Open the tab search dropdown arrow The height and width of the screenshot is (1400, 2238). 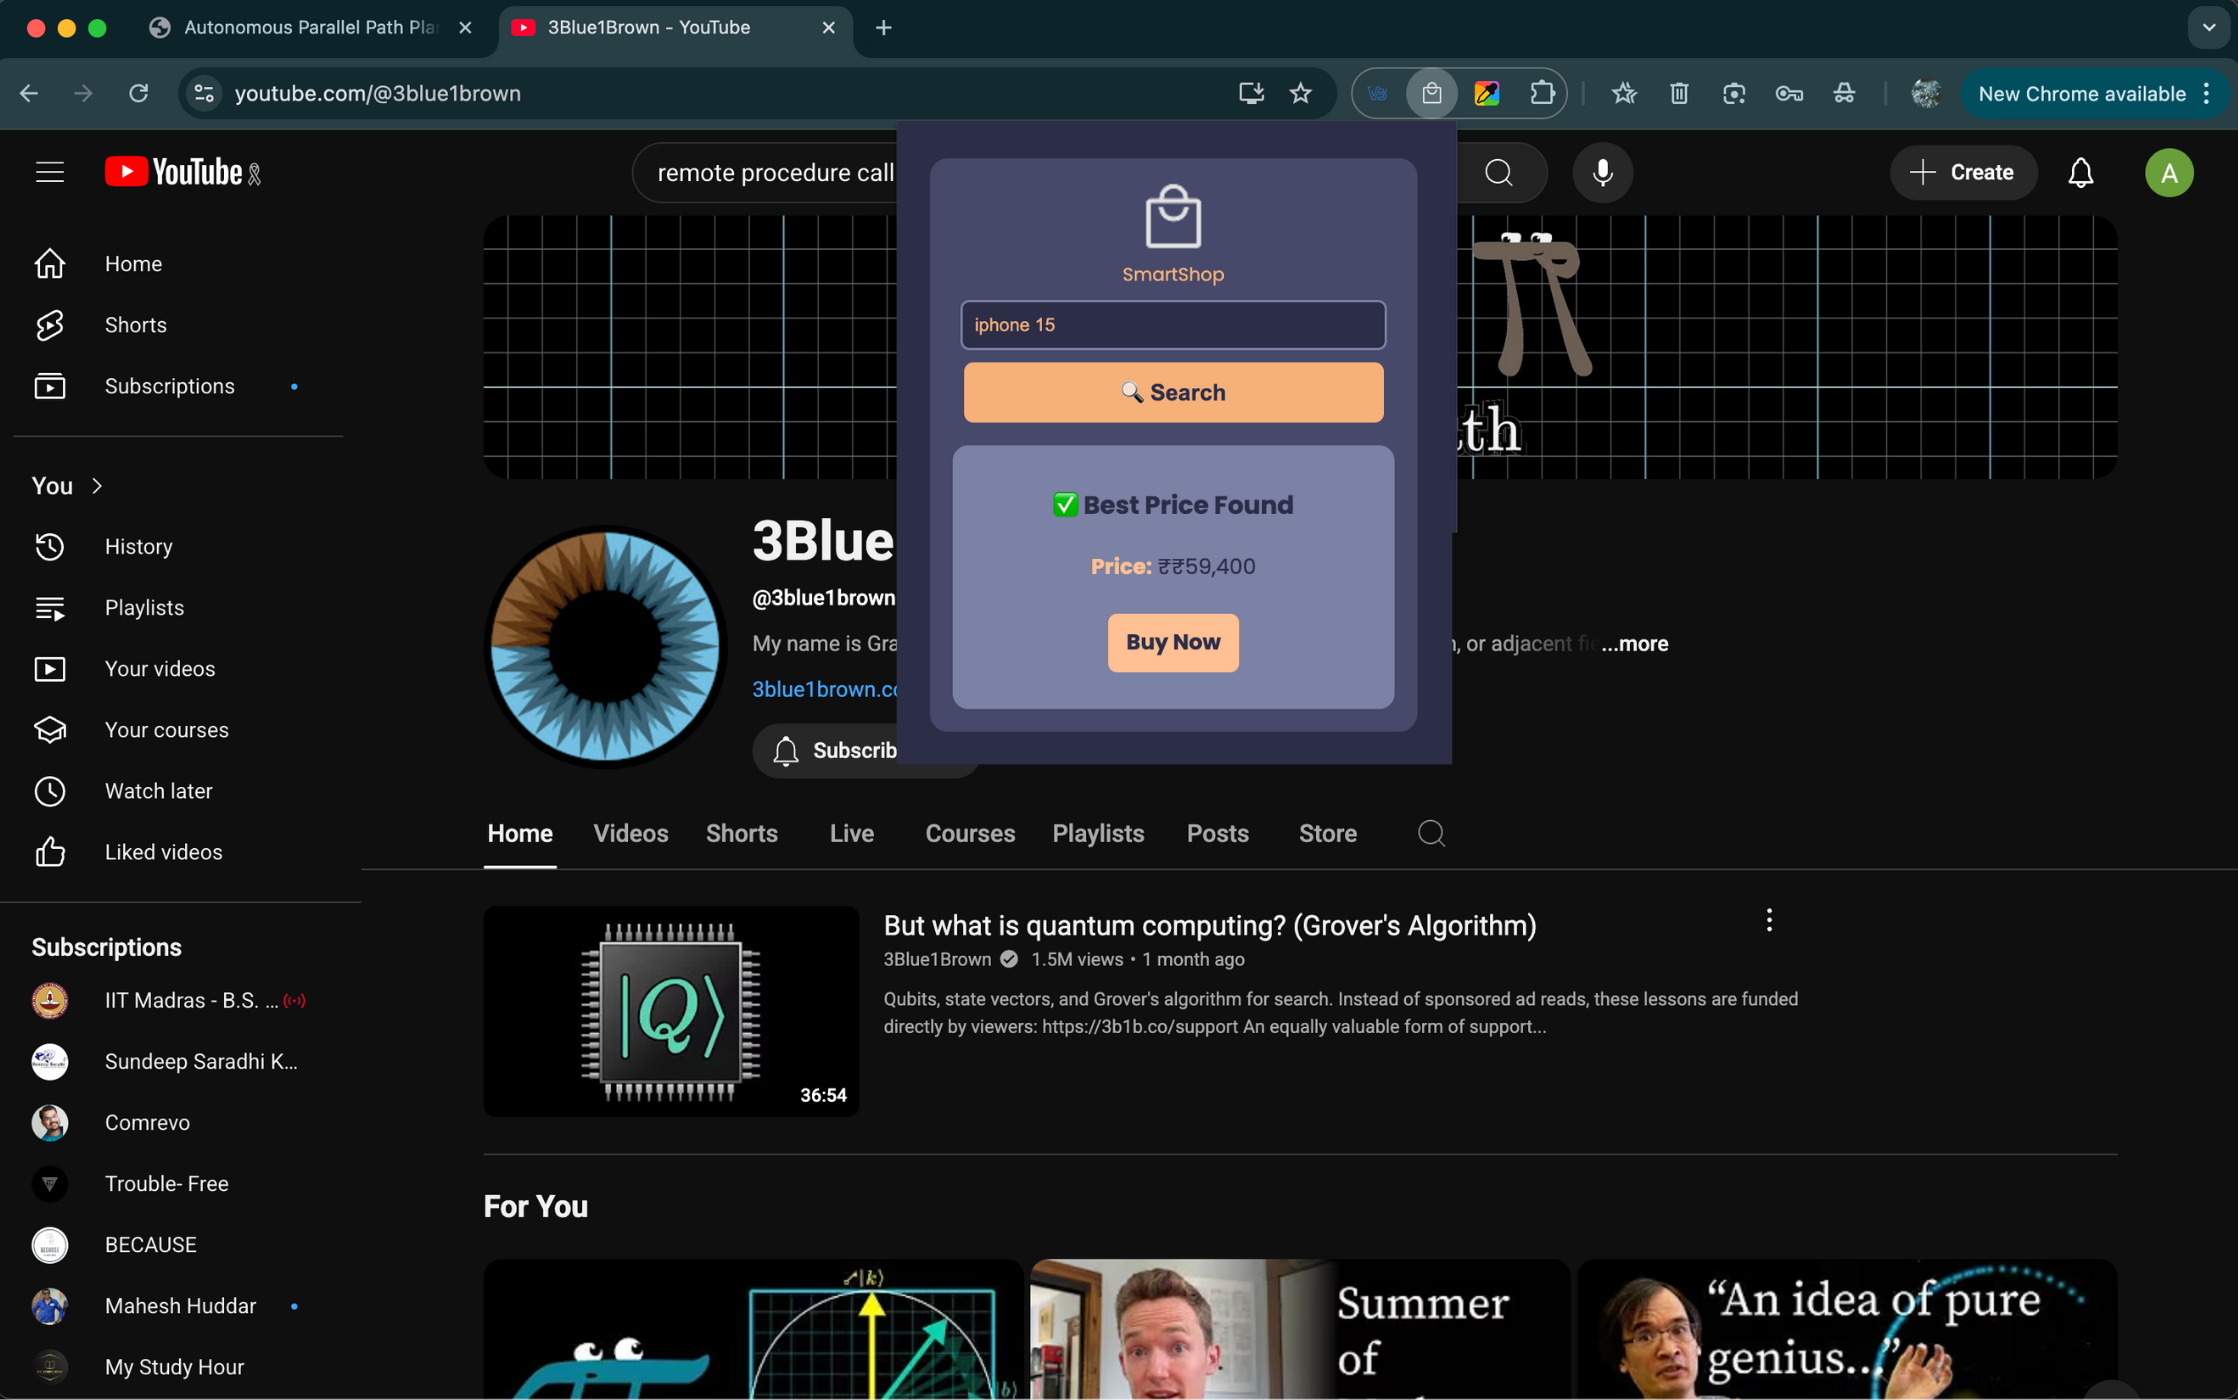2208,28
